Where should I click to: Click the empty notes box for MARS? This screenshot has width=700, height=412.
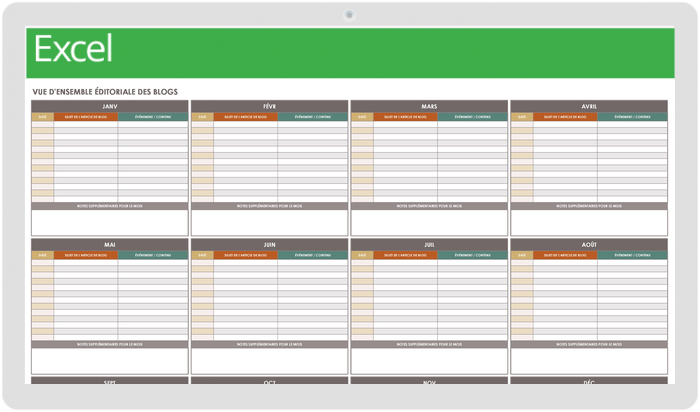click(429, 223)
